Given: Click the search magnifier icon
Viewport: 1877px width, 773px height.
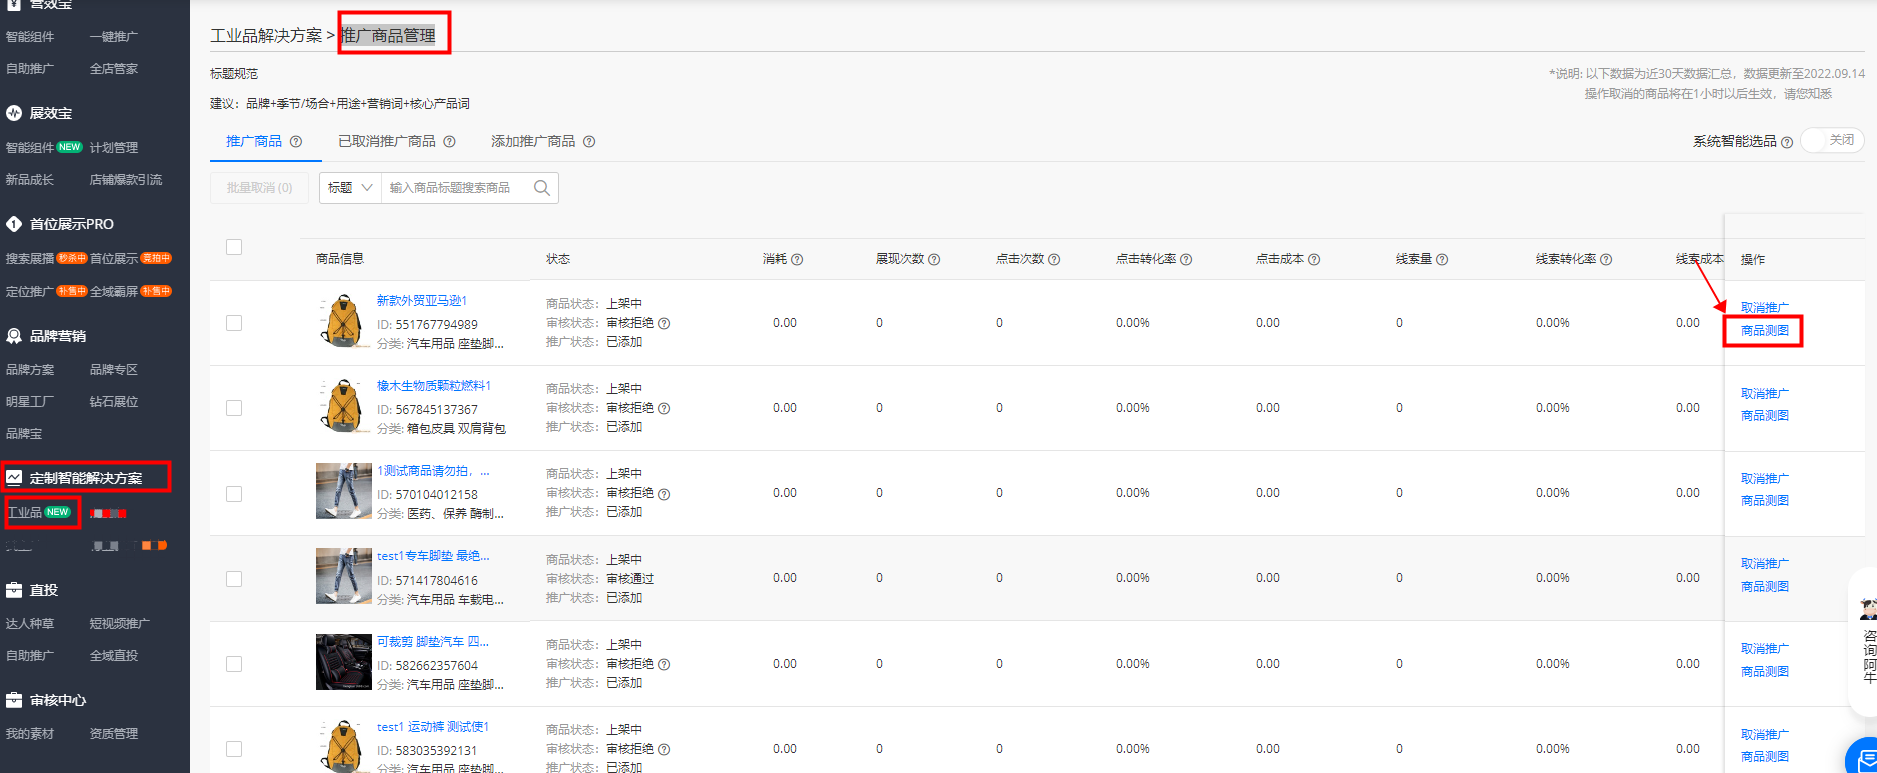Looking at the screenshot, I should coord(541,188).
